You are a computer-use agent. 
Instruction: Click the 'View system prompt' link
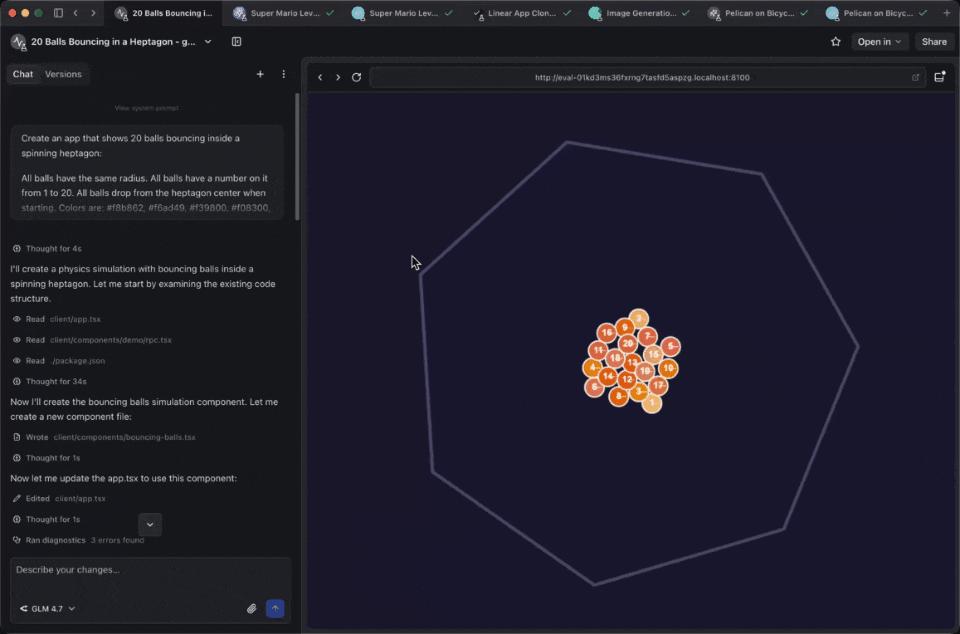147,108
